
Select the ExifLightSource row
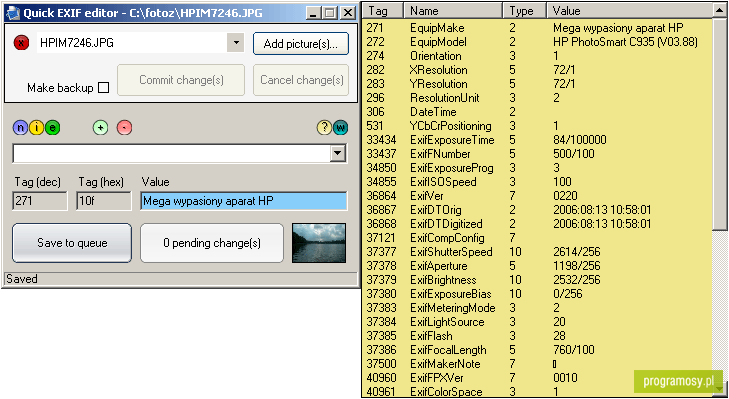(x=537, y=322)
